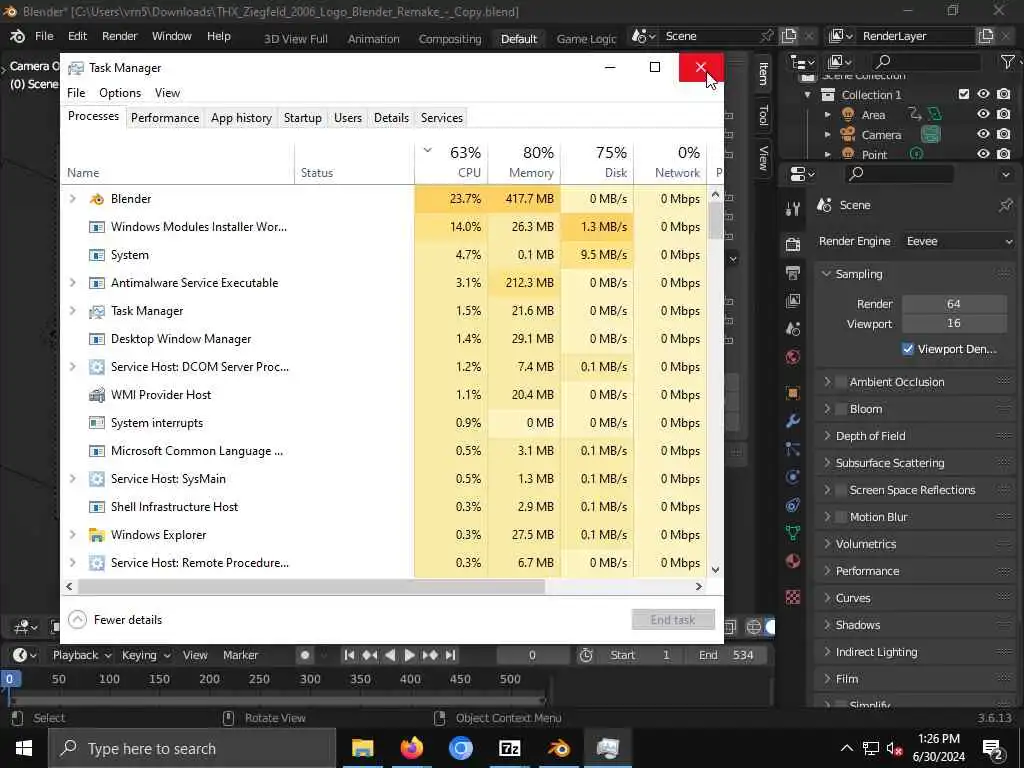Hide Area light in viewport via eye icon

984,114
